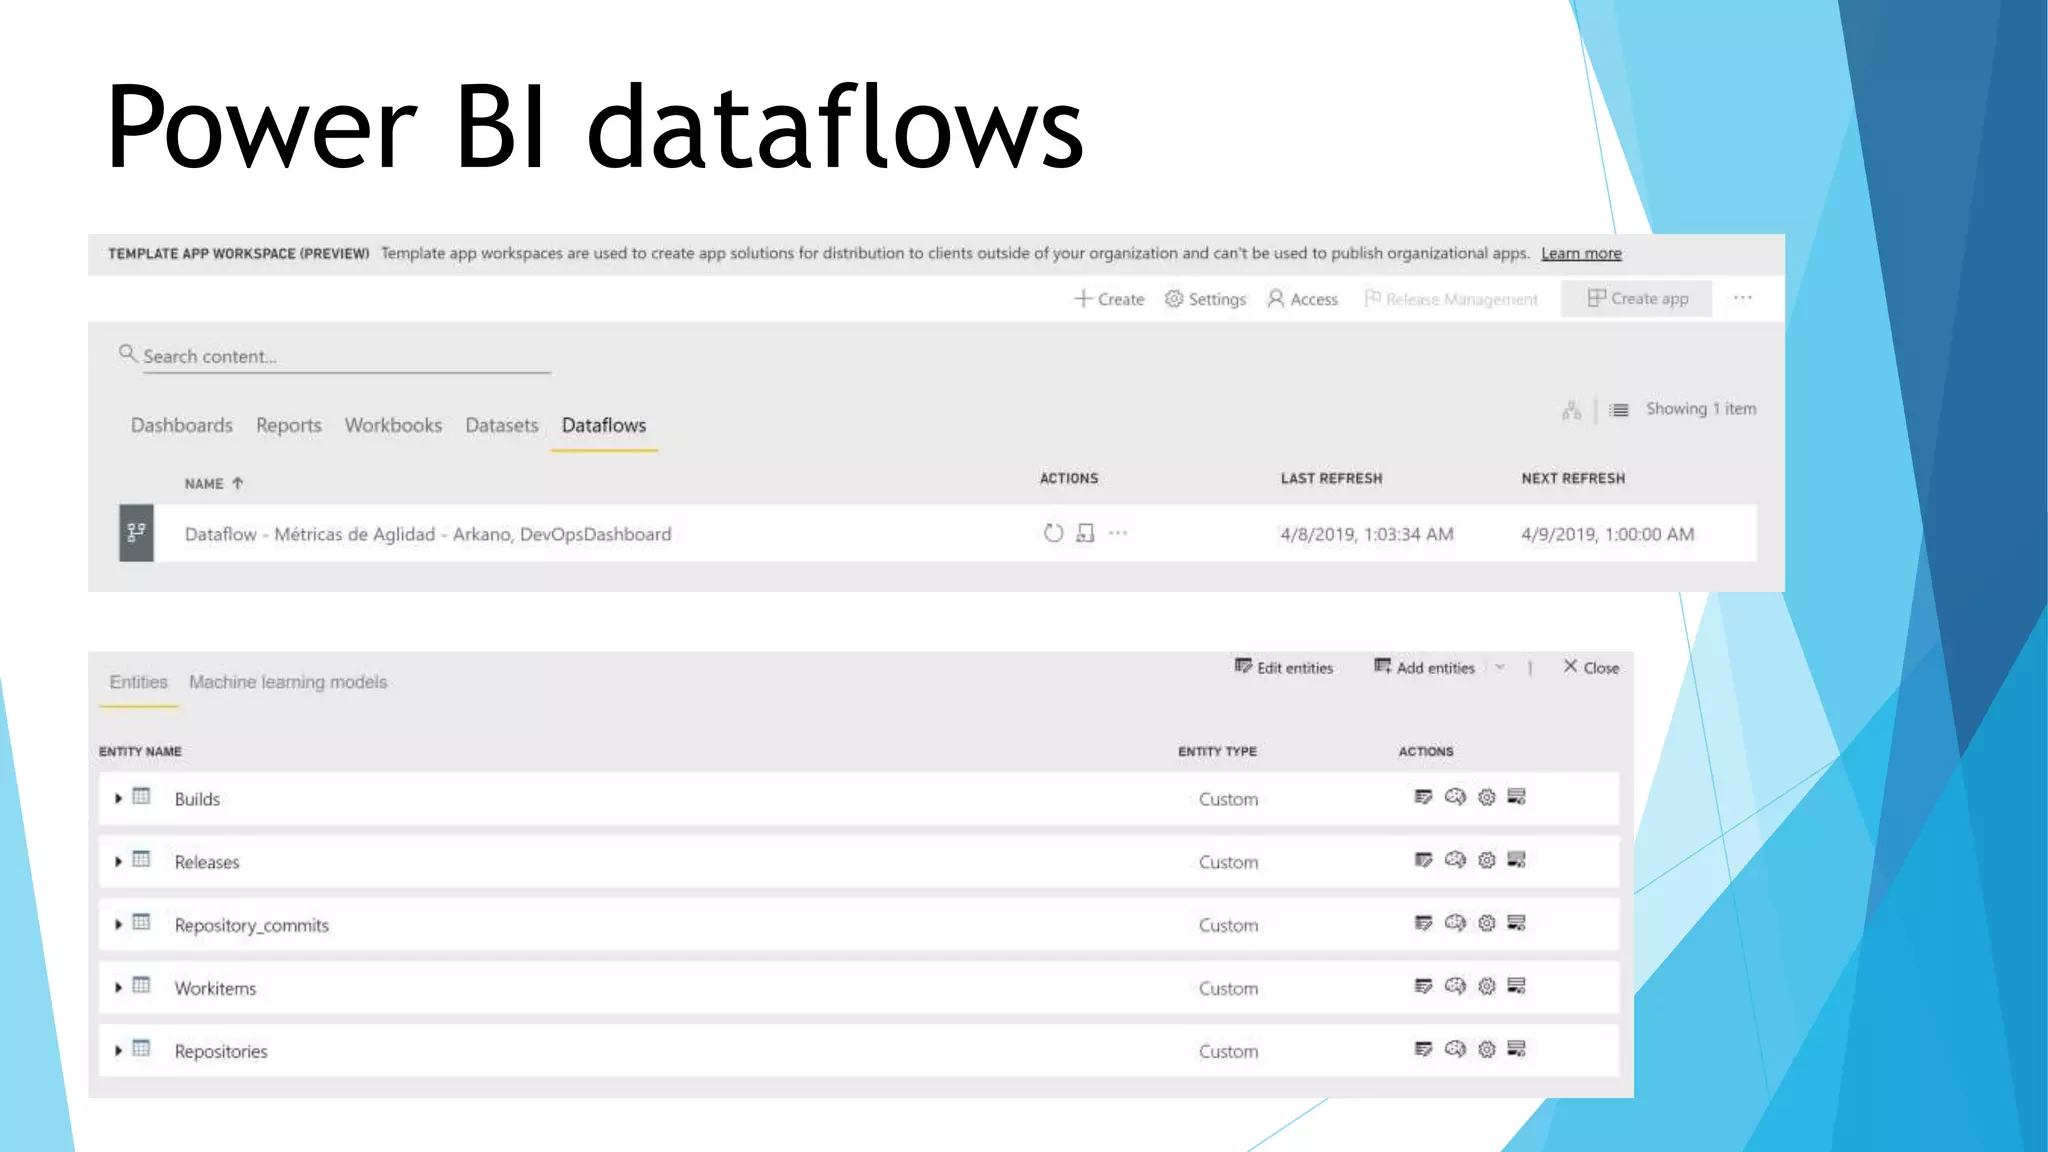The height and width of the screenshot is (1152, 2048).
Task: Click Add entities
Action: (1425, 667)
